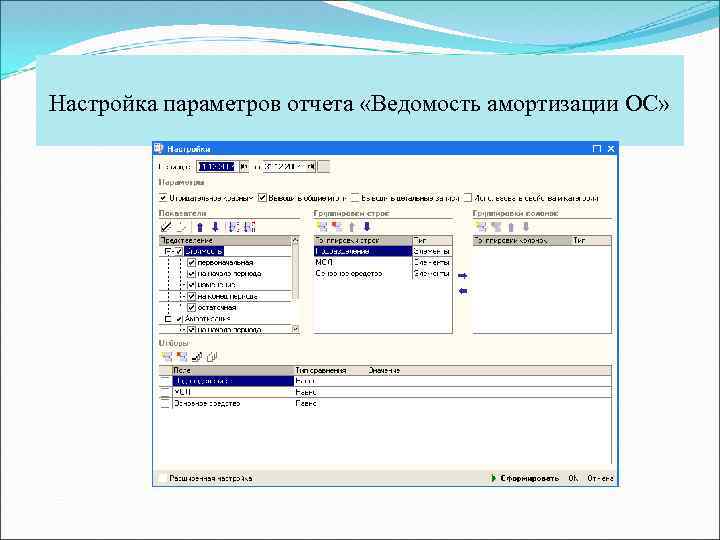This screenshot has width=720, height=540.
Task: Move grouping to columns with right arrow
Action: coord(463,276)
